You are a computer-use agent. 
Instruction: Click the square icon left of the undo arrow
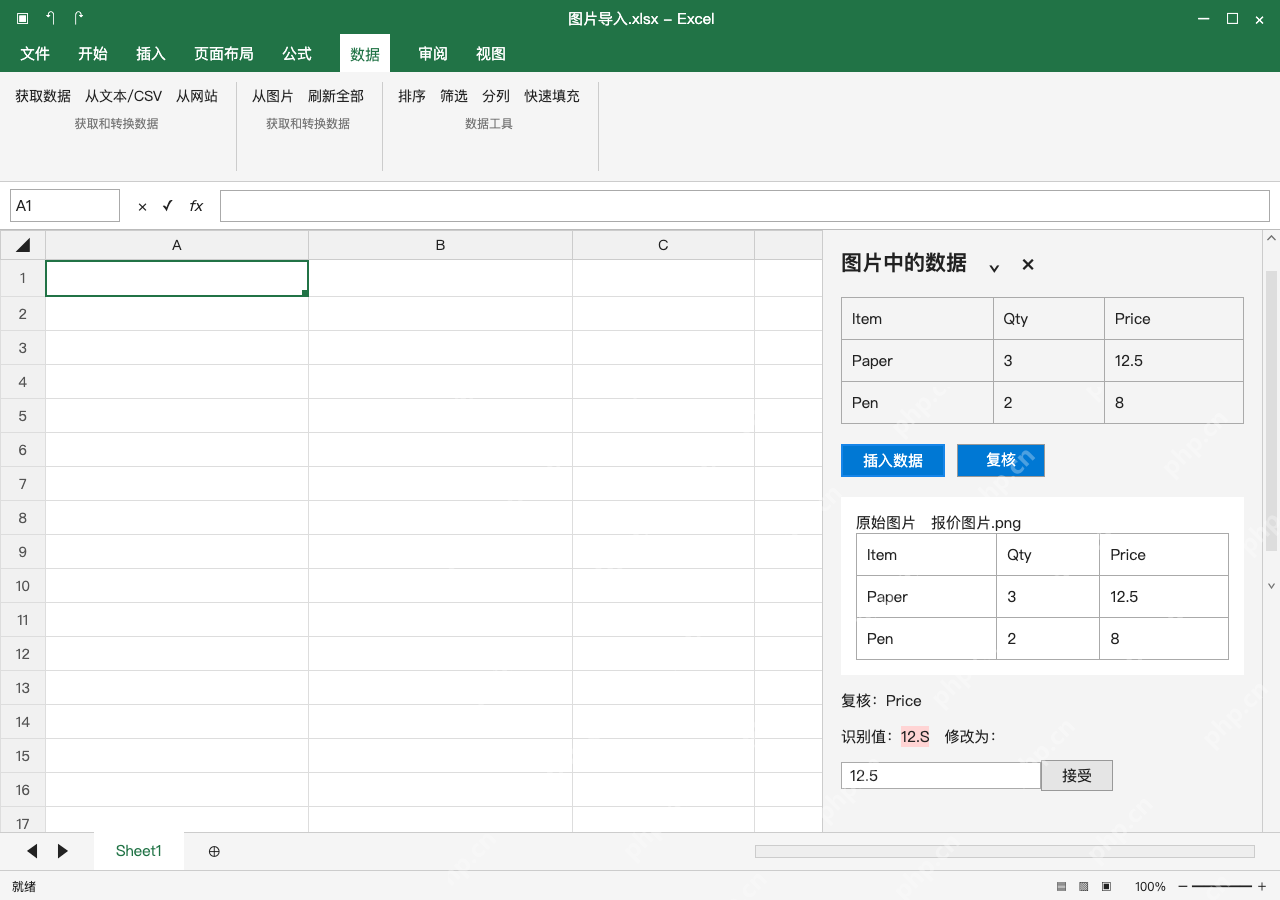pyautogui.click(x=22, y=18)
